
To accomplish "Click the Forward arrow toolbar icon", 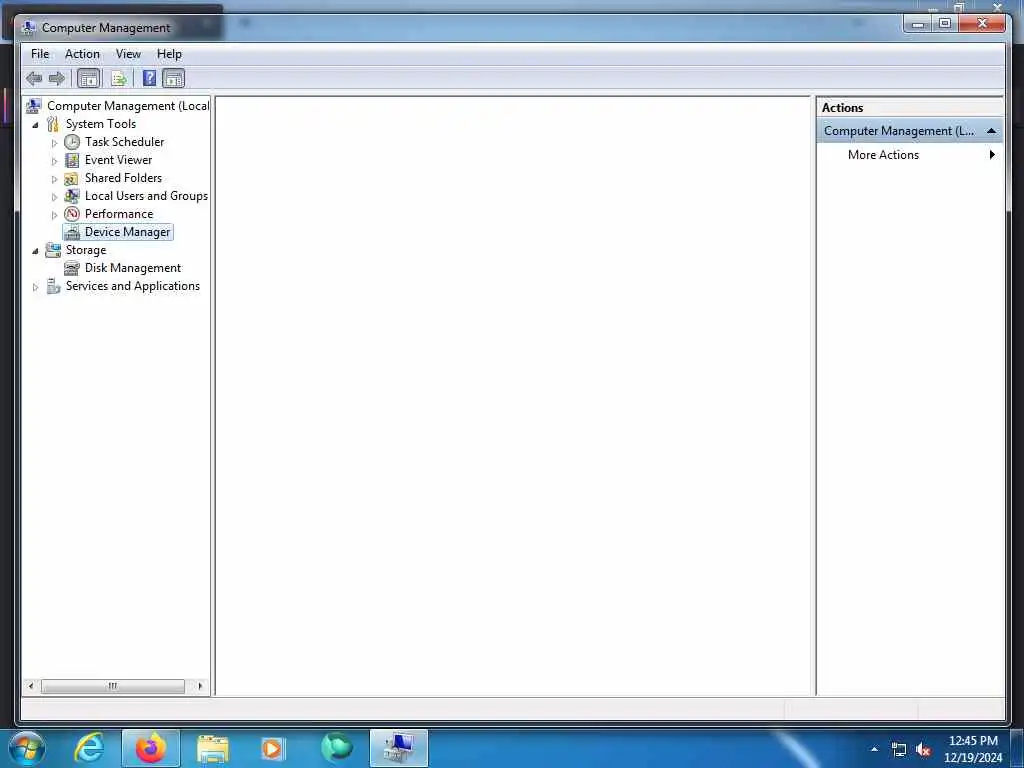I will [x=57, y=79].
